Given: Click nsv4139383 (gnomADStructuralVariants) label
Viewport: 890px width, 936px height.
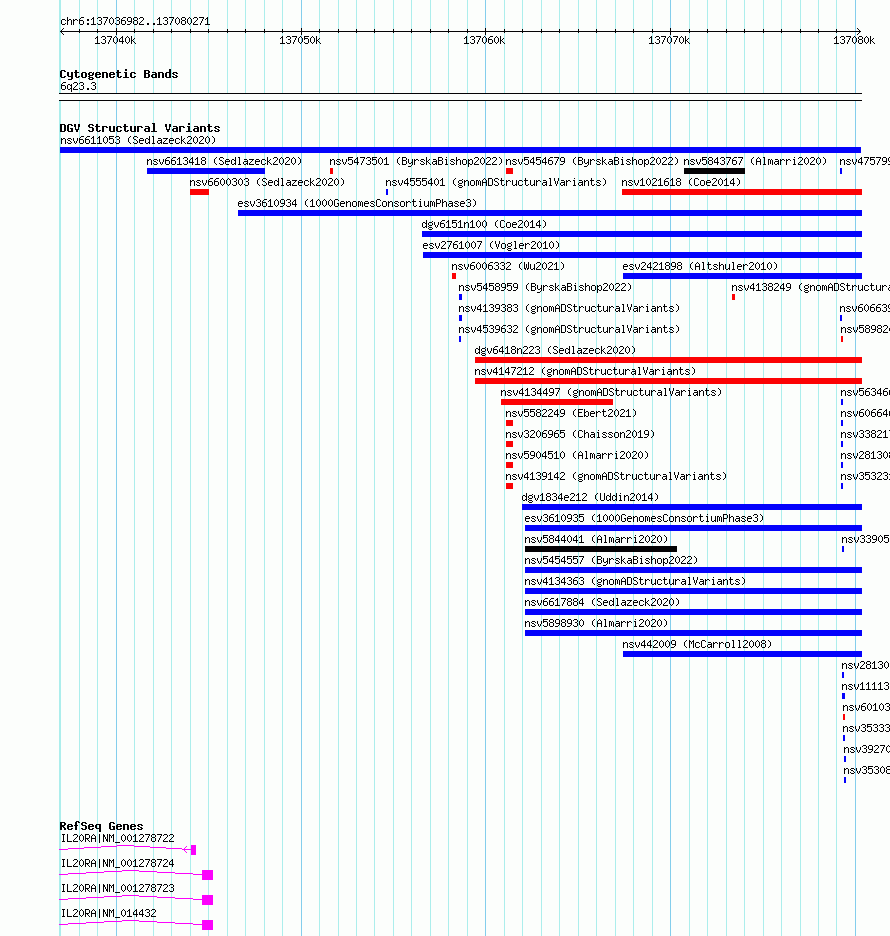Looking at the screenshot, I should click(x=569, y=308).
